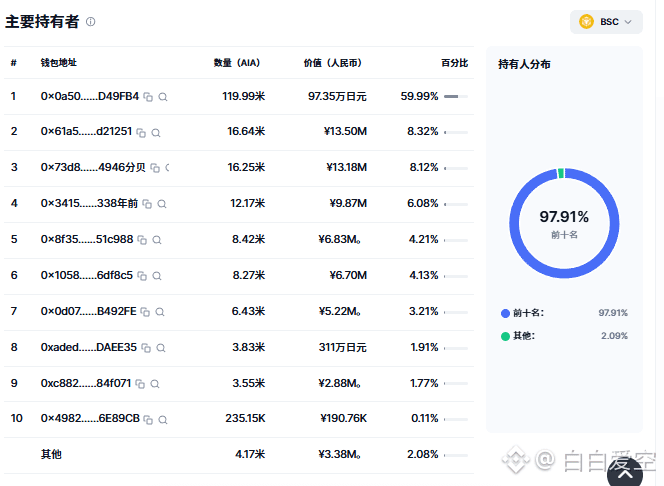Look up wallet 0x3415 with magnifier icon
Viewport: 664px width, 486px height.
point(162,204)
